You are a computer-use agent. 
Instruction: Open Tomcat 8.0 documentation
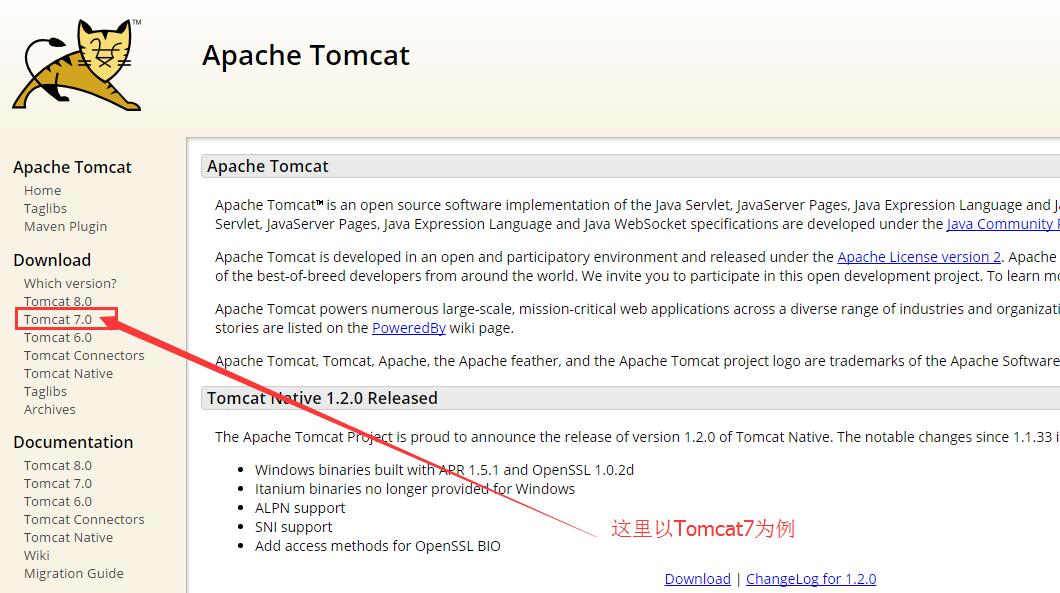pyautogui.click(x=57, y=465)
